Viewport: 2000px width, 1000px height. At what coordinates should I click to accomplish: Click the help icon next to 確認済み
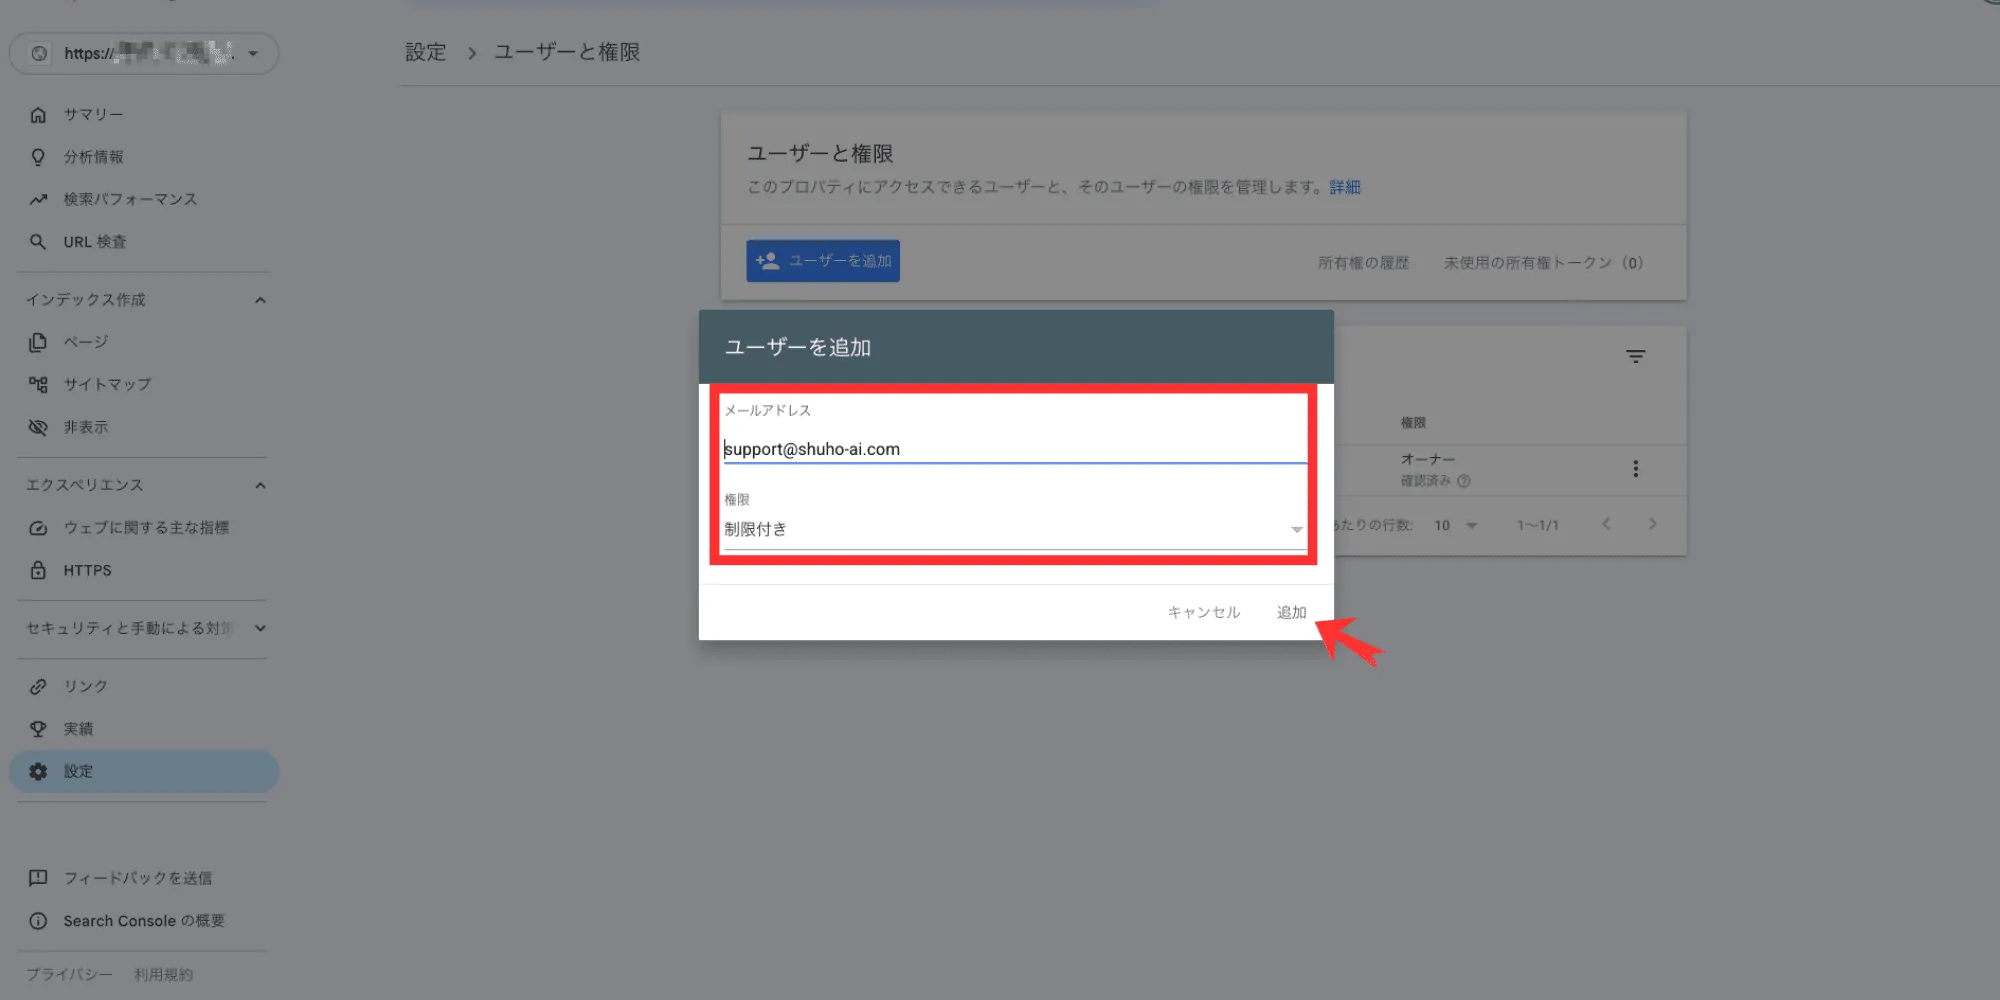pyautogui.click(x=1464, y=481)
